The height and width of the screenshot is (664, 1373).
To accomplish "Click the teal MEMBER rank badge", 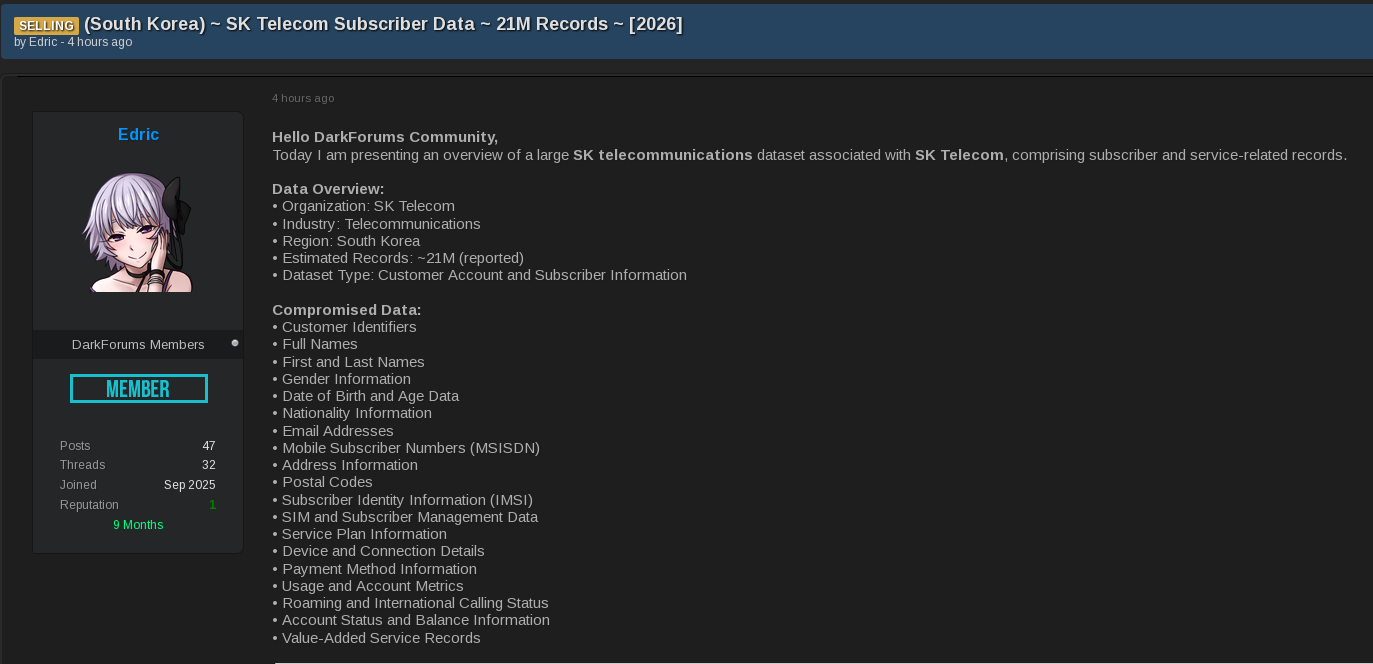I will (x=139, y=389).
